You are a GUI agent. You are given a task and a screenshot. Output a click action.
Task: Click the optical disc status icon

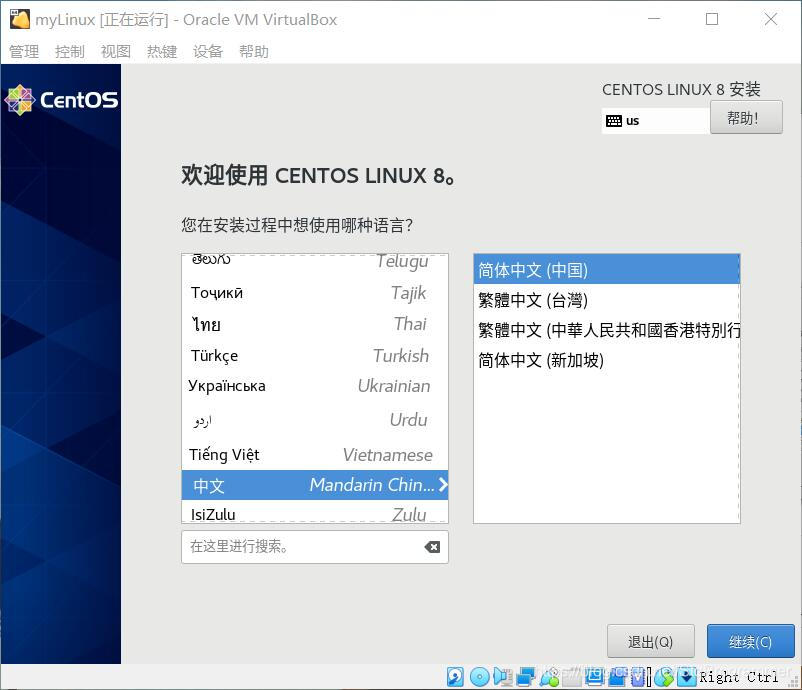click(x=480, y=677)
